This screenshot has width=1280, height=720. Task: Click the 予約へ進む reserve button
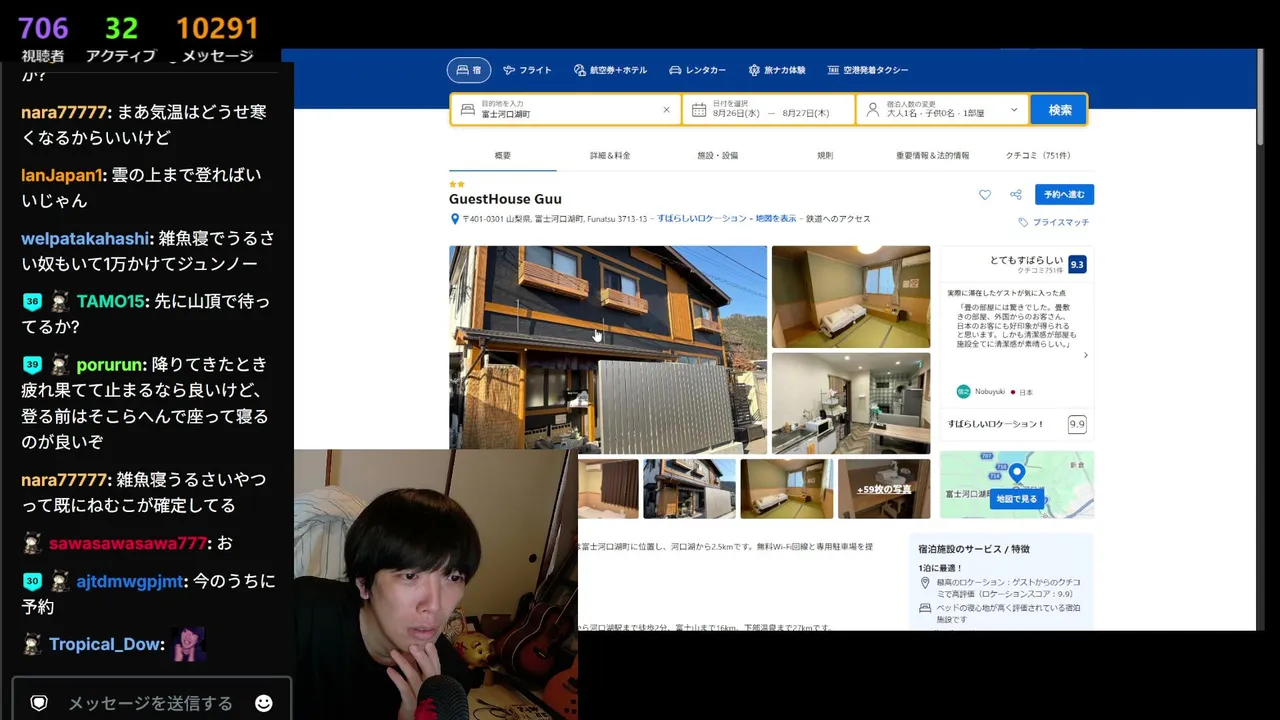[1064, 194]
